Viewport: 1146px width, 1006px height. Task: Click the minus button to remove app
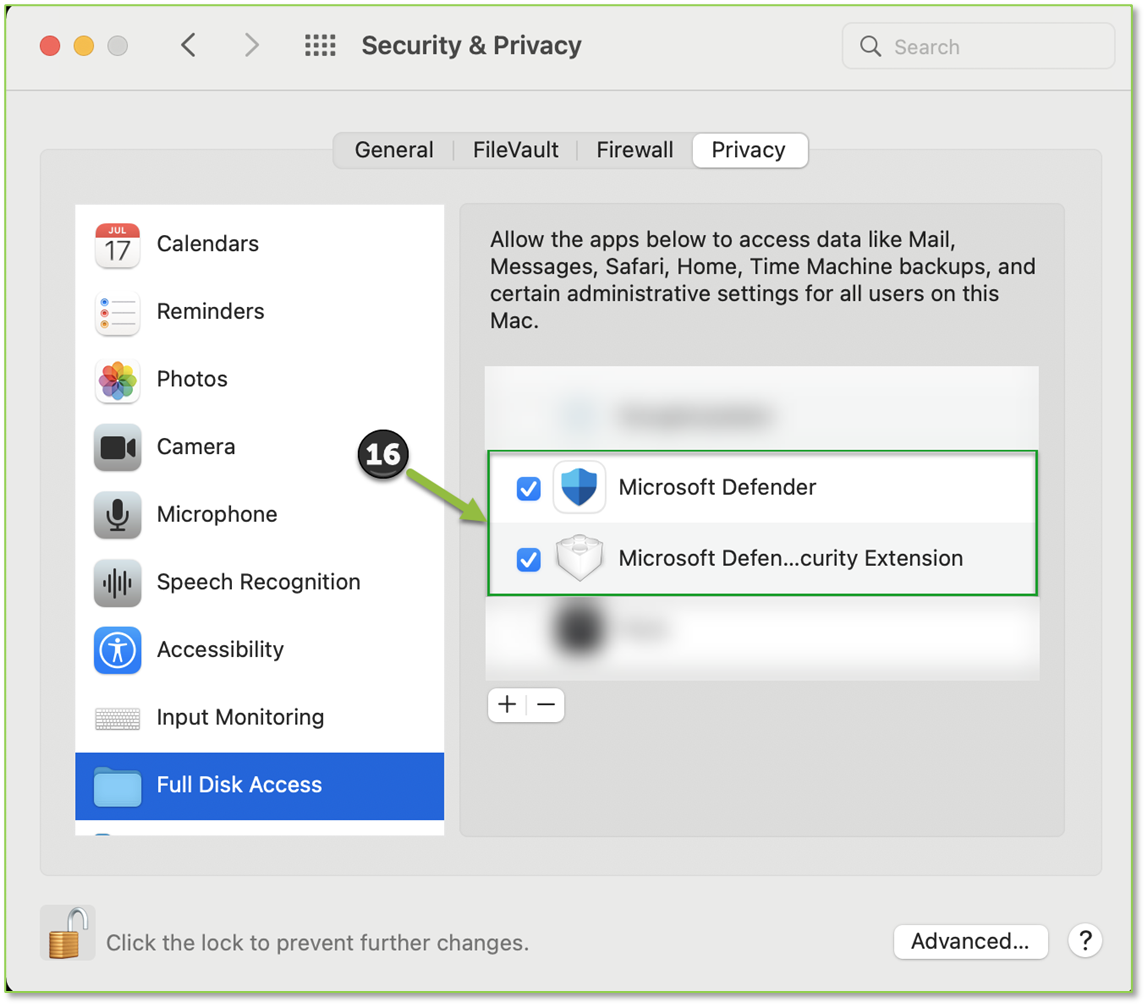(546, 705)
